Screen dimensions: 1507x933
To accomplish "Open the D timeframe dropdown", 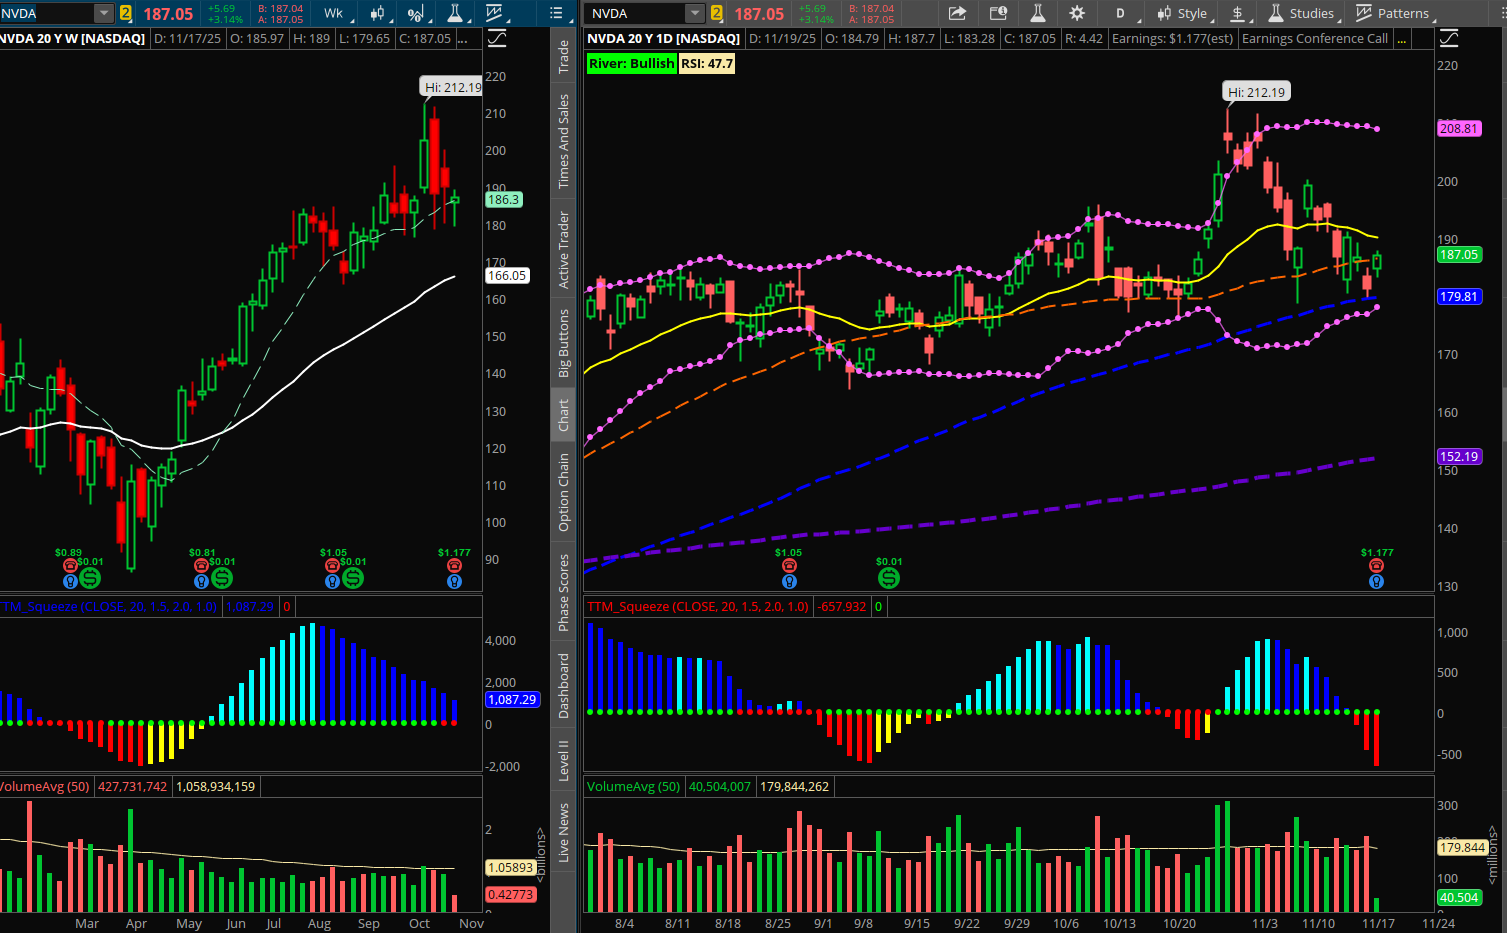I will point(1122,13).
